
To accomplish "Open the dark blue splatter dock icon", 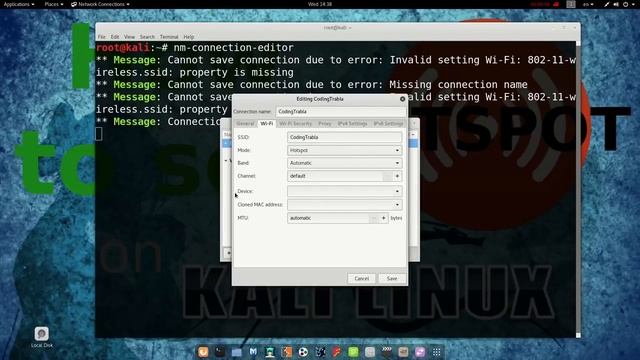I will tap(320, 351).
